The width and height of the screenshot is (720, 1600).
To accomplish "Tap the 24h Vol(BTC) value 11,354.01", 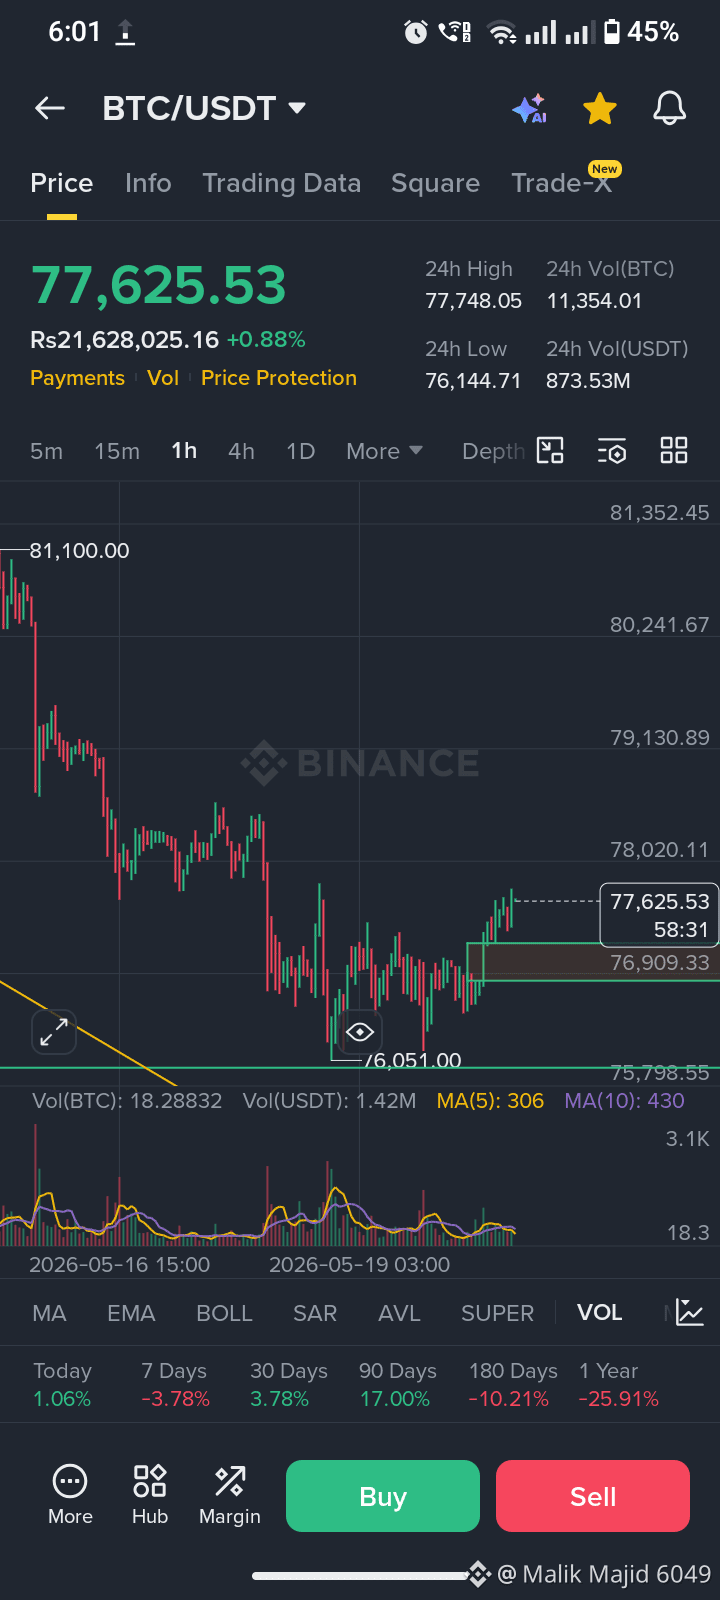I will 594,301.
